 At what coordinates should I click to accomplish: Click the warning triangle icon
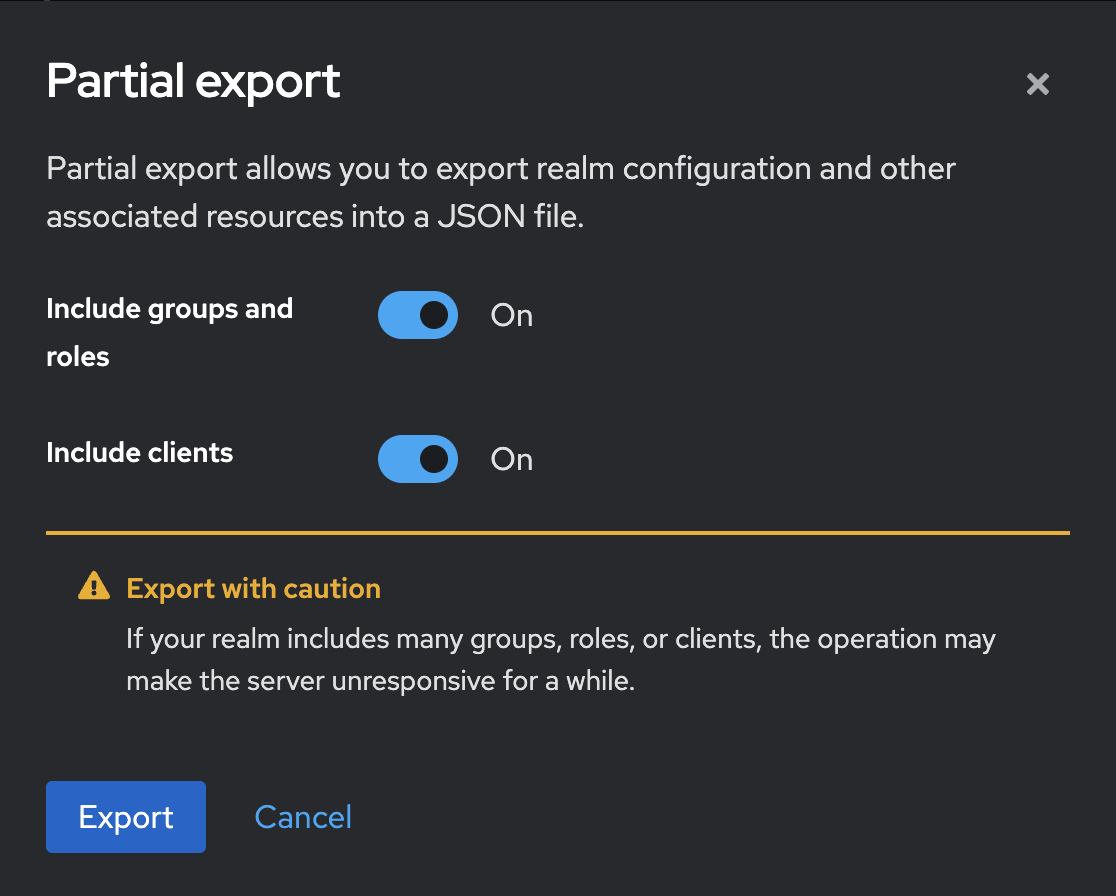point(94,586)
